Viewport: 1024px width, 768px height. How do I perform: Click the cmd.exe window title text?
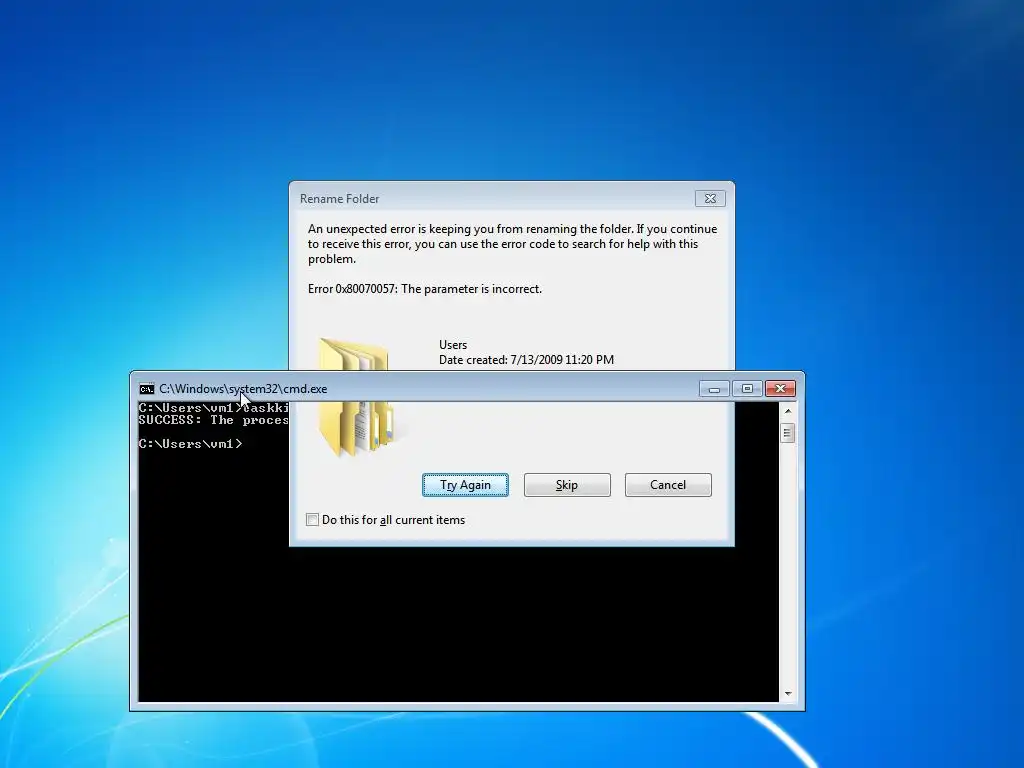[x=243, y=389]
